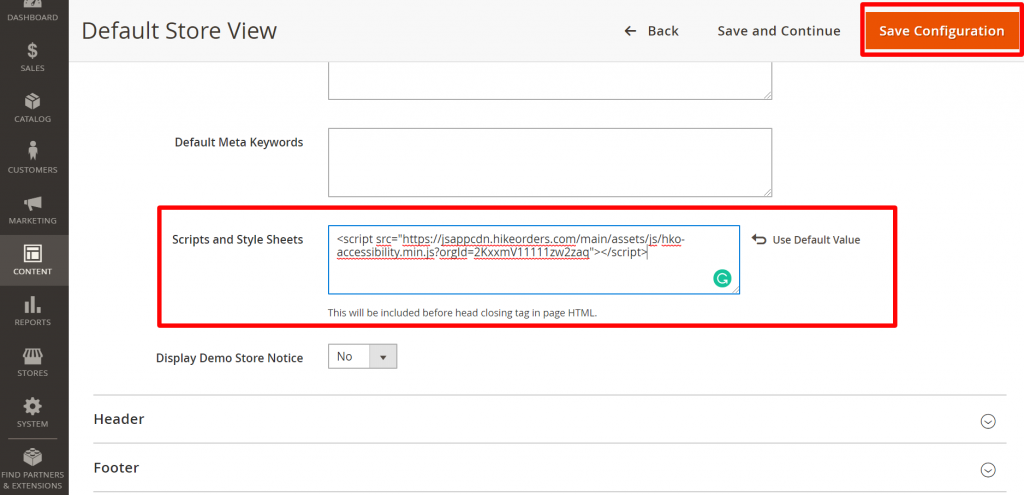The height and width of the screenshot is (495, 1024).
Task: Click the Back button label
Action: 663,31
